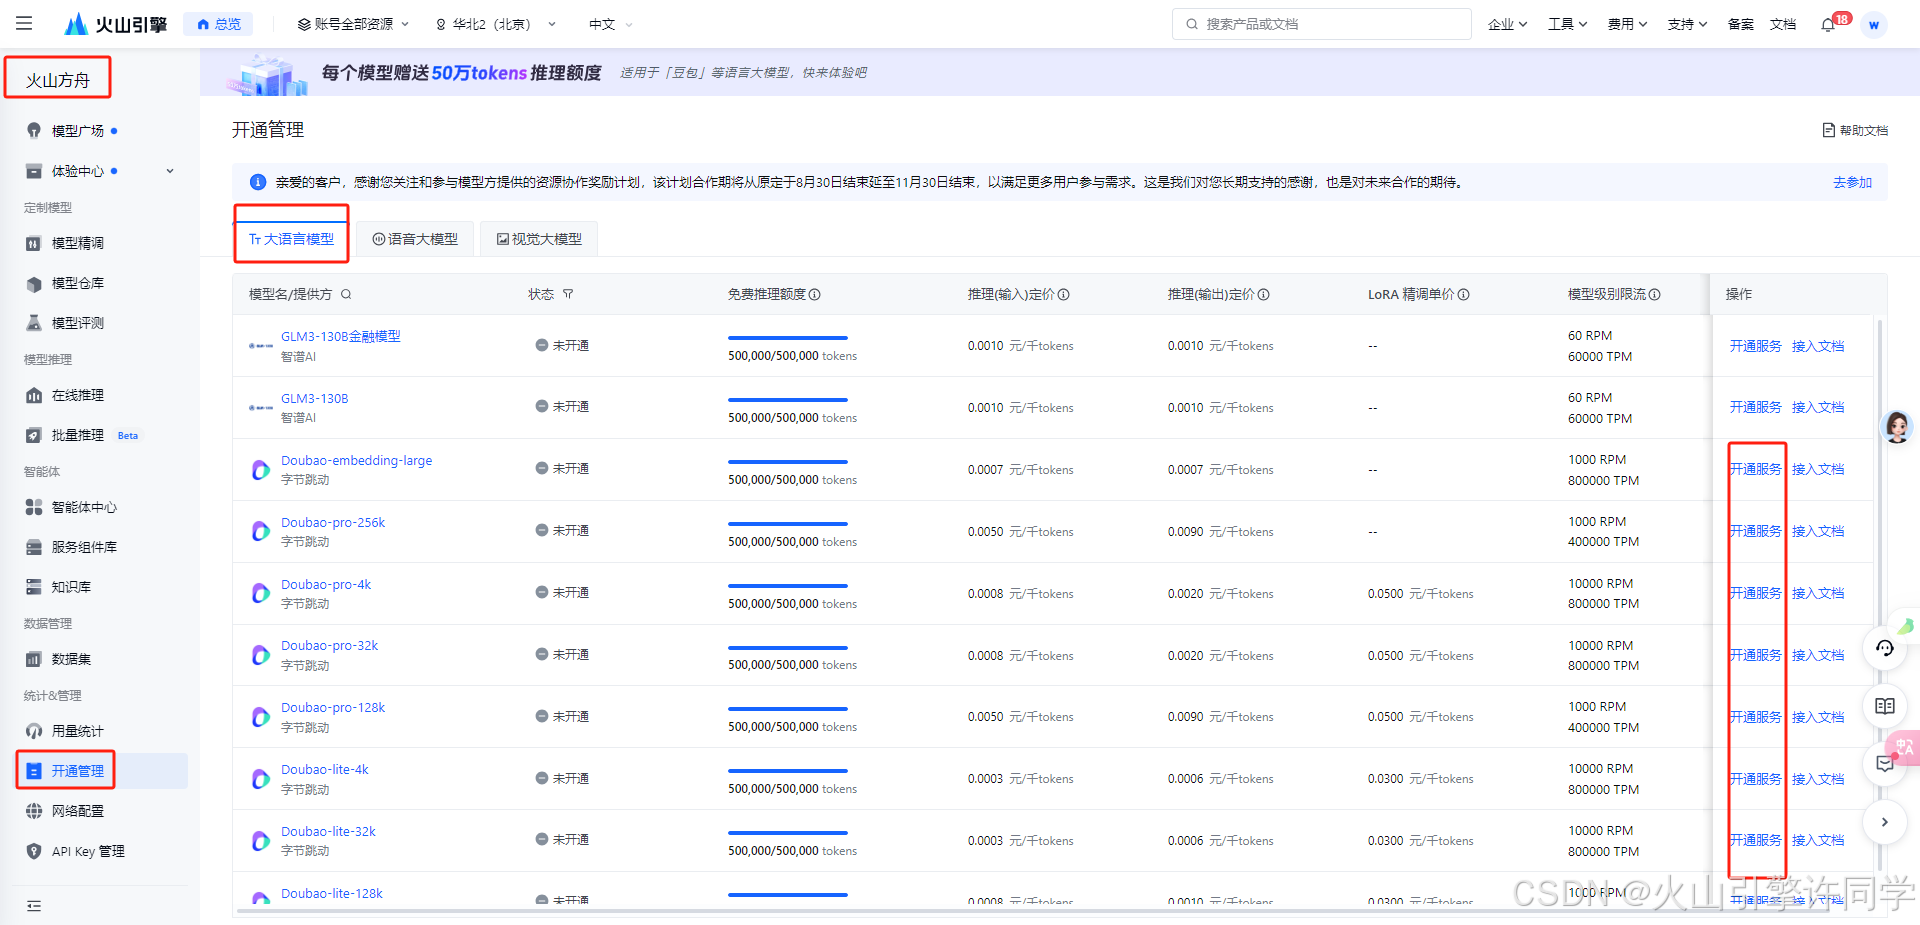Click the filter icon next to 状态

[568, 294]
